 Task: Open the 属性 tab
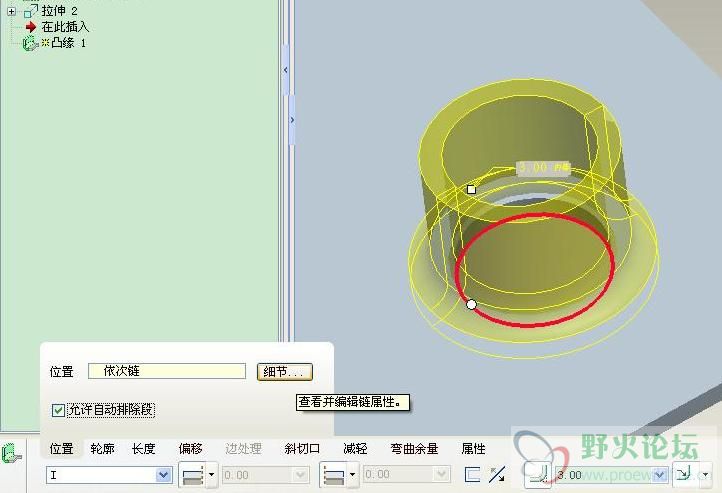click(473, 448)
